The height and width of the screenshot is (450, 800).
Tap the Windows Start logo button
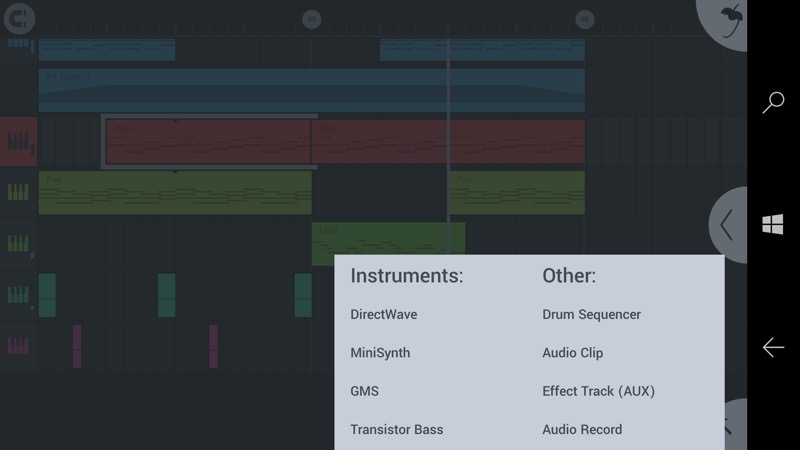click(x=772, y=224)
